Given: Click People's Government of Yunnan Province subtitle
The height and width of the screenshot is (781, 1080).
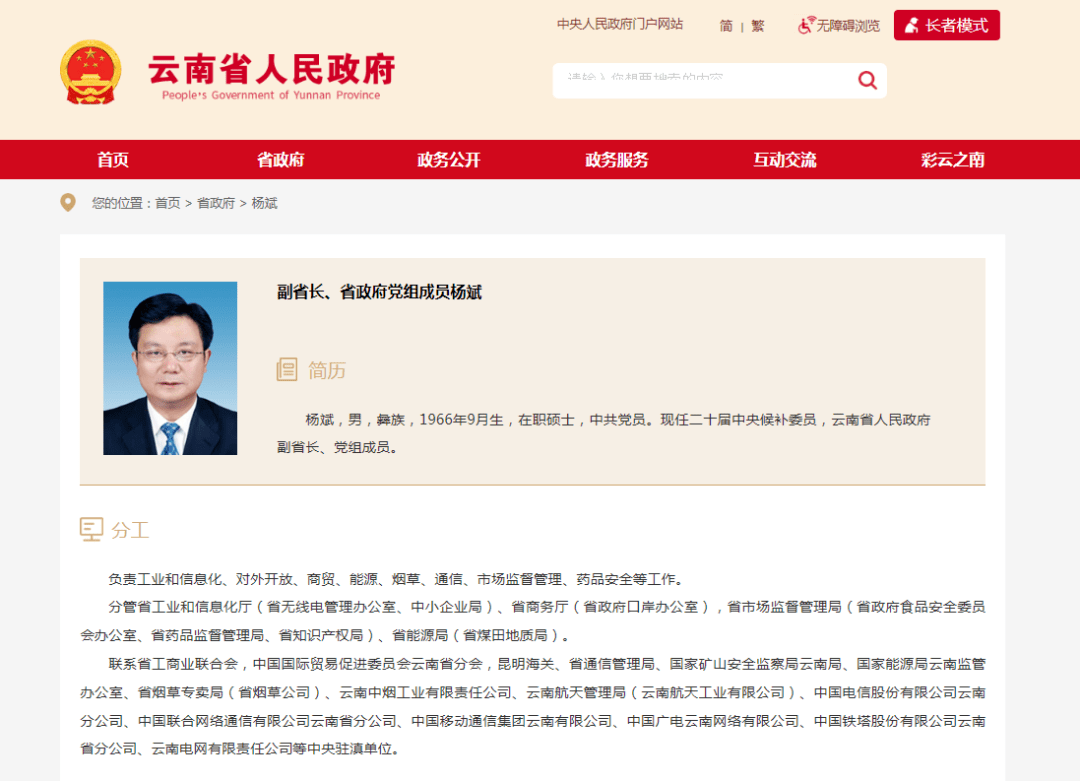Looking at the screenshot, I should click(x=271, y=95).
